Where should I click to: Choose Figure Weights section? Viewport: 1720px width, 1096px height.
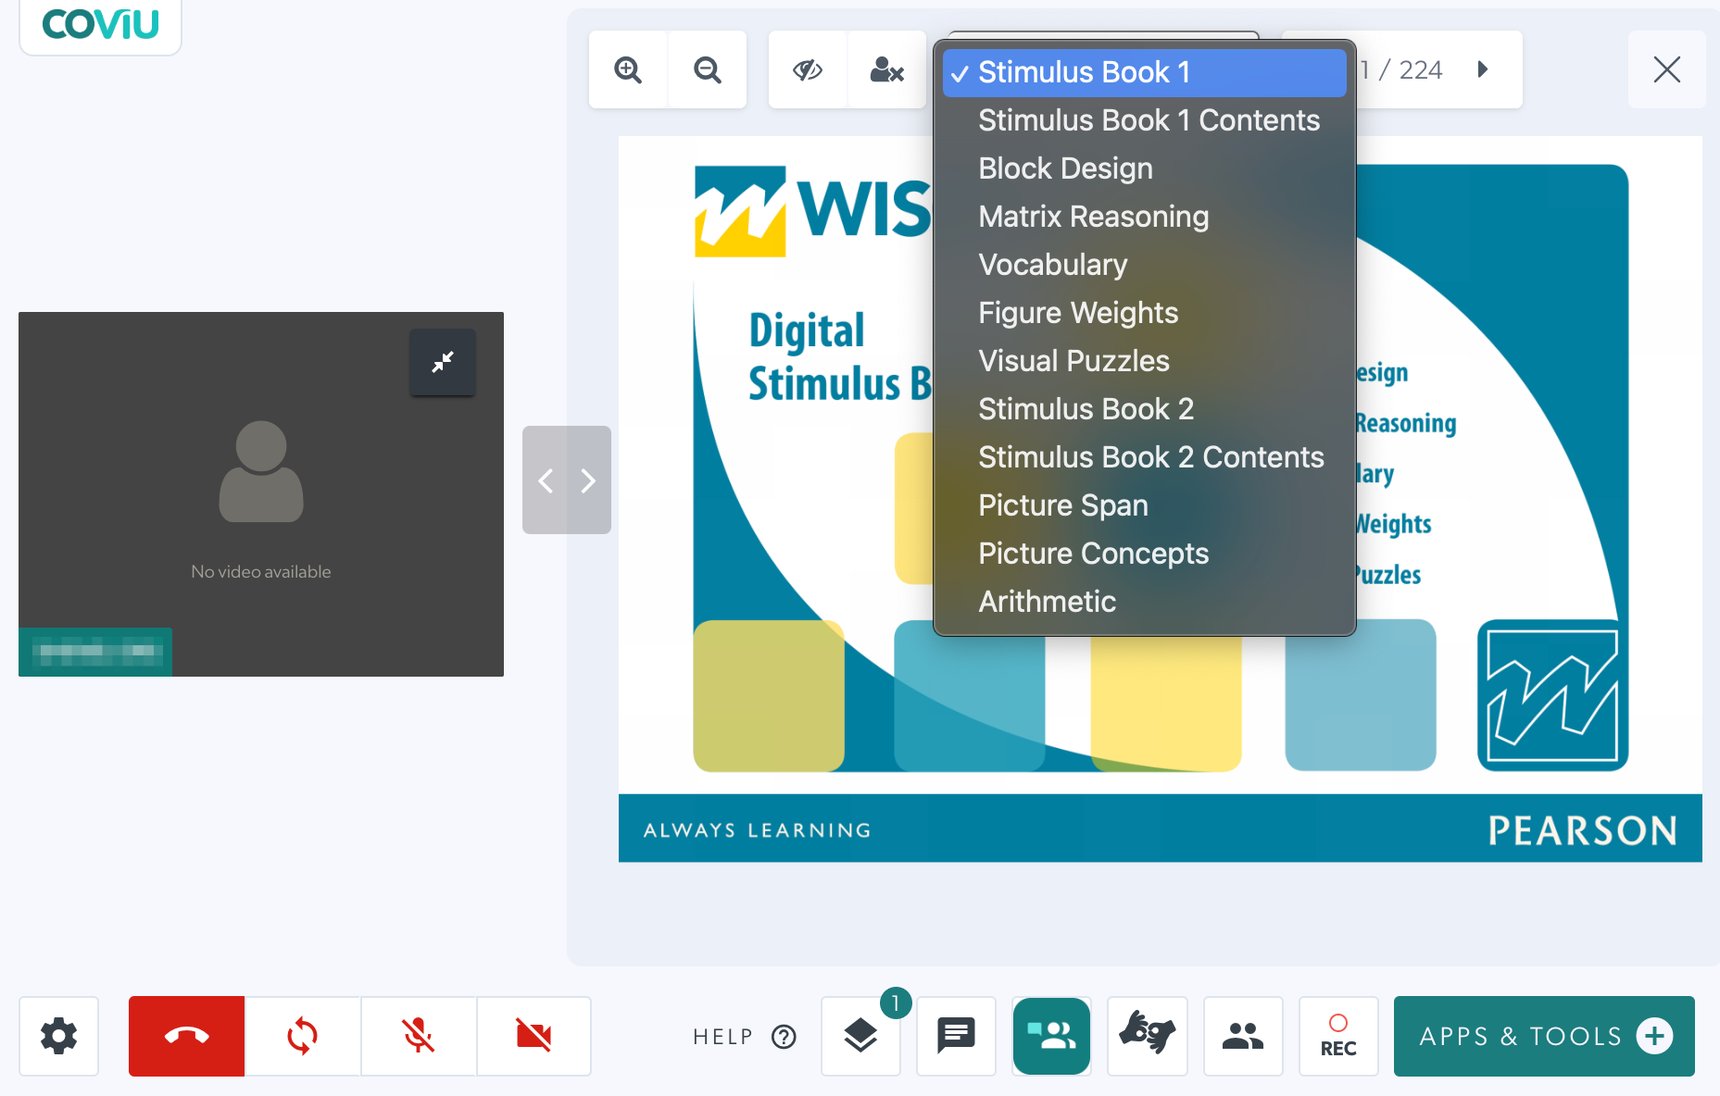[1144, 313]
